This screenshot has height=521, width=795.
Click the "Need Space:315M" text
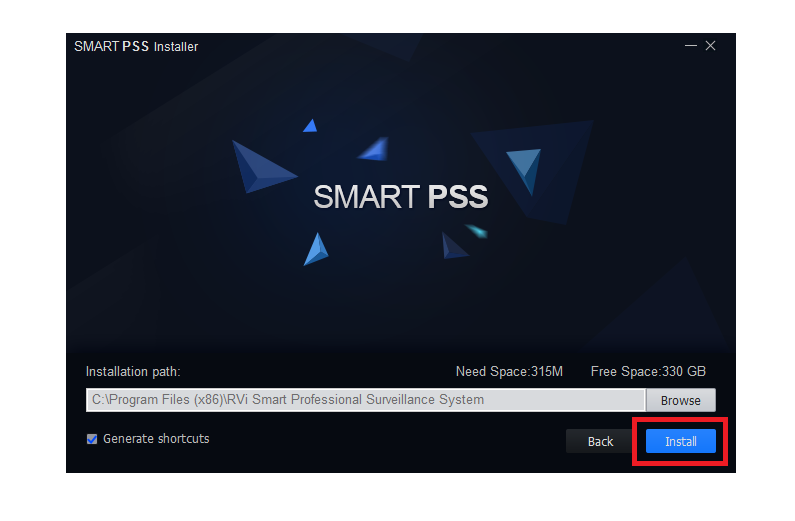point(509,371)
